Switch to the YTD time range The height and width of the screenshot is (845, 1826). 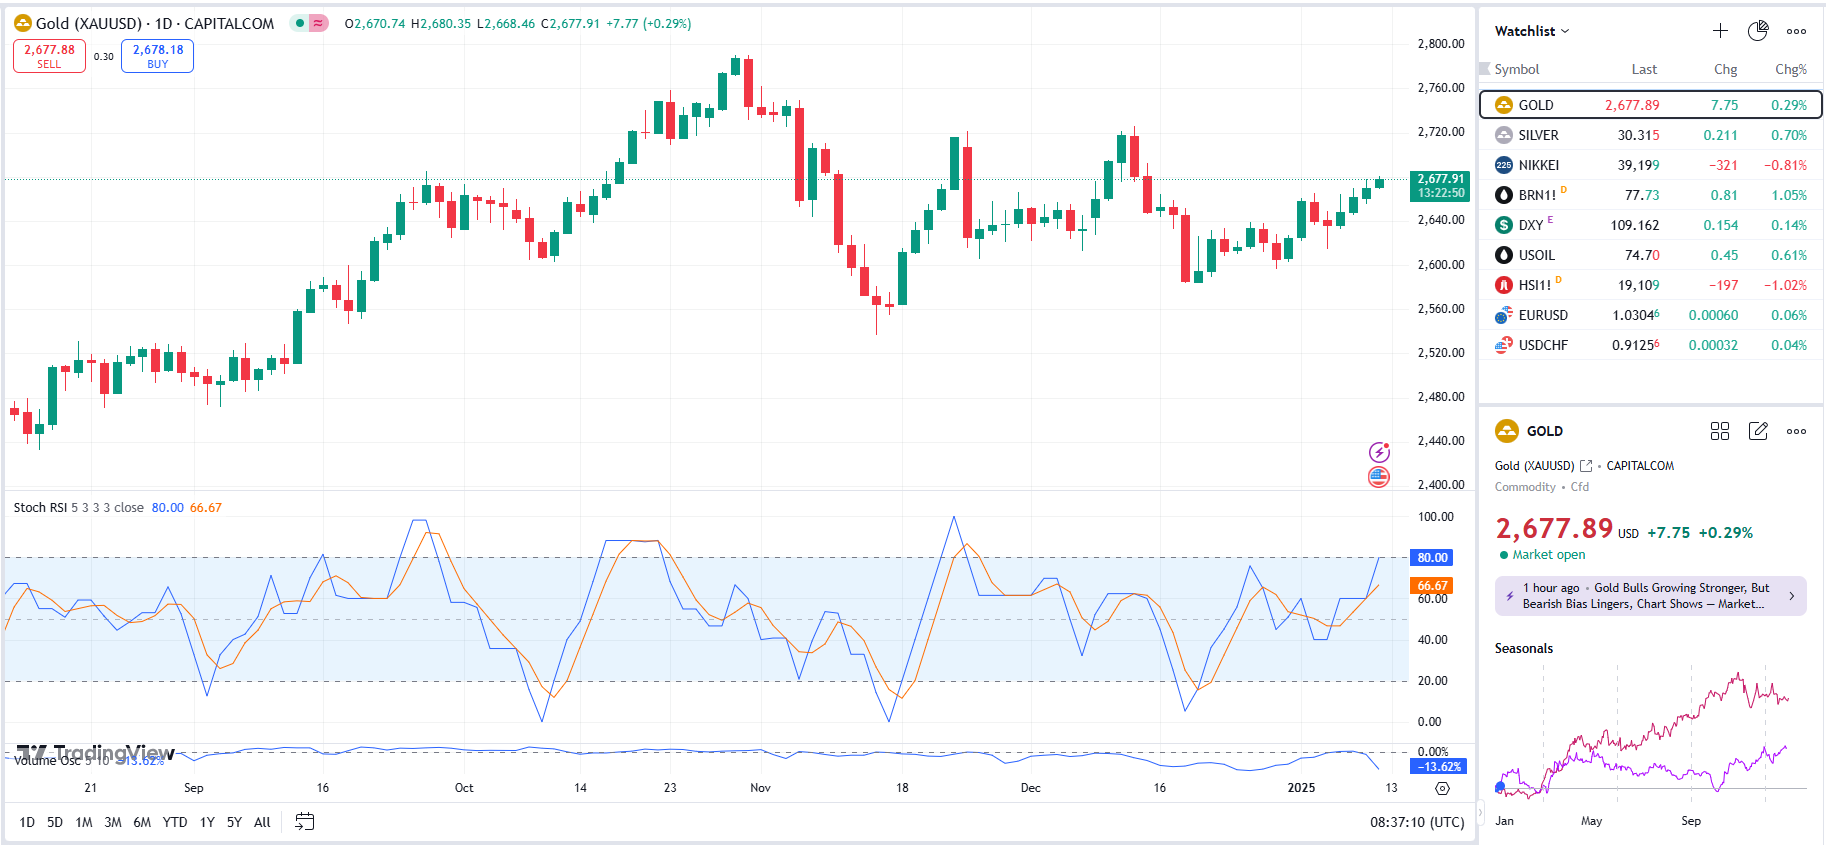point(175,822)
